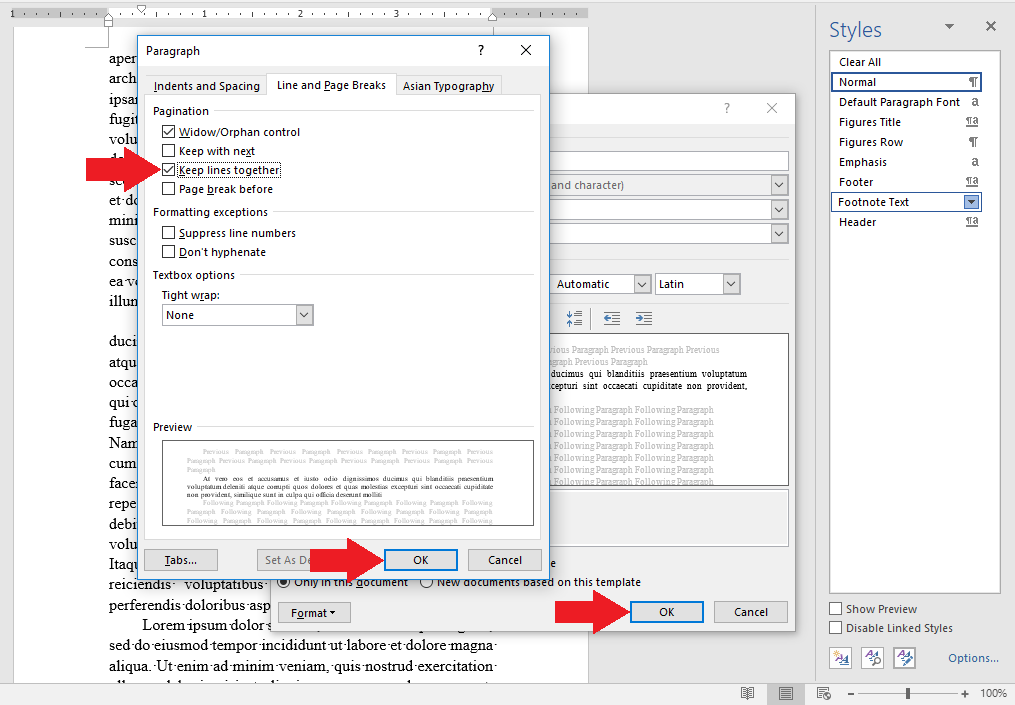Select Clear All in Styles list

coord(905,62)
